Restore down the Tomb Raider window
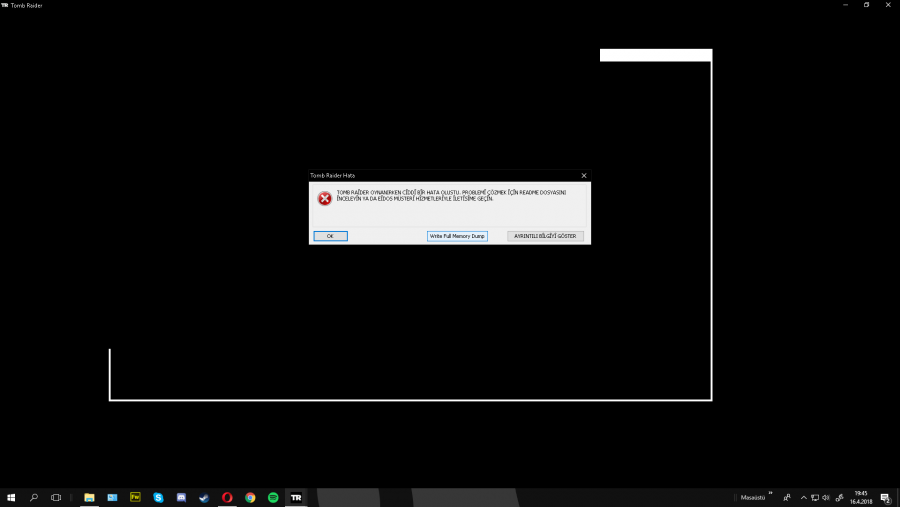Viewport: 900px width, 507px height. [x=867, y=5]
